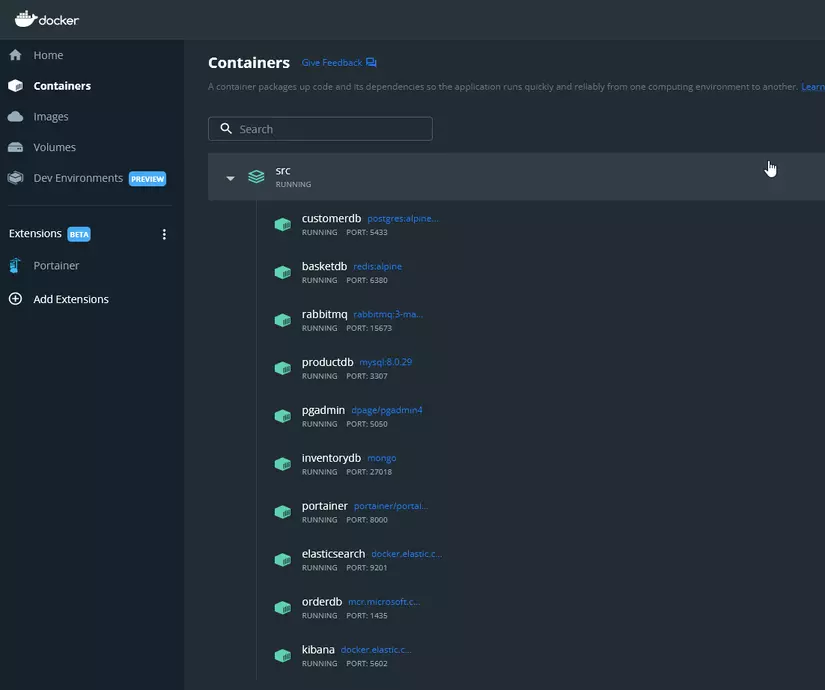Viewport: 825px width, 690px height.
Task: Open the Portainer extension
Action: click(56, 266)
